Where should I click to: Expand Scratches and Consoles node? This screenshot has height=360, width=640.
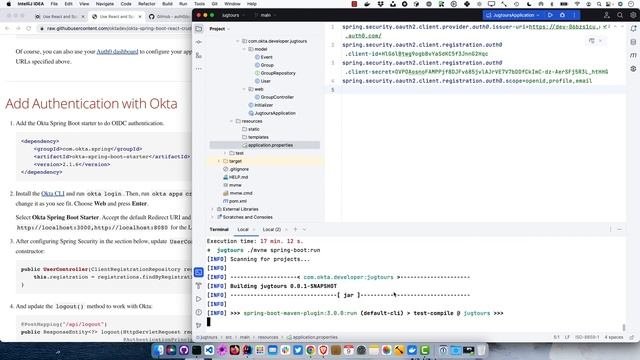(x=212, y=217)
